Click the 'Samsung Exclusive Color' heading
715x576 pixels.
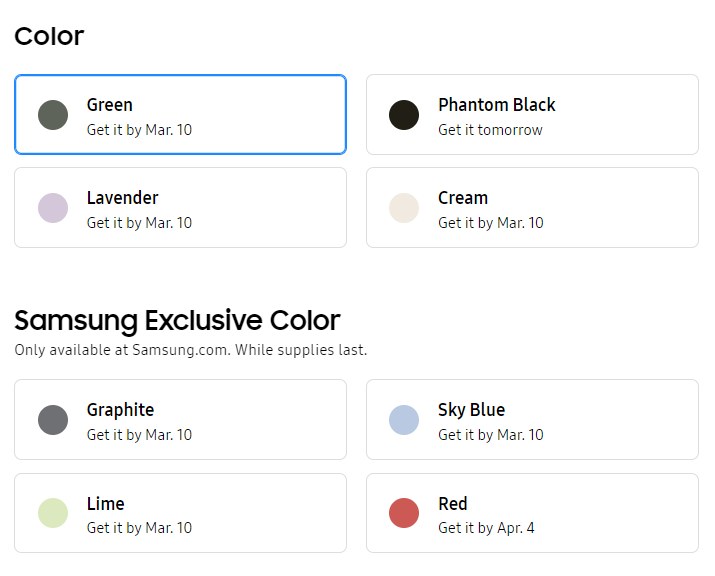[x=177, y=320]
